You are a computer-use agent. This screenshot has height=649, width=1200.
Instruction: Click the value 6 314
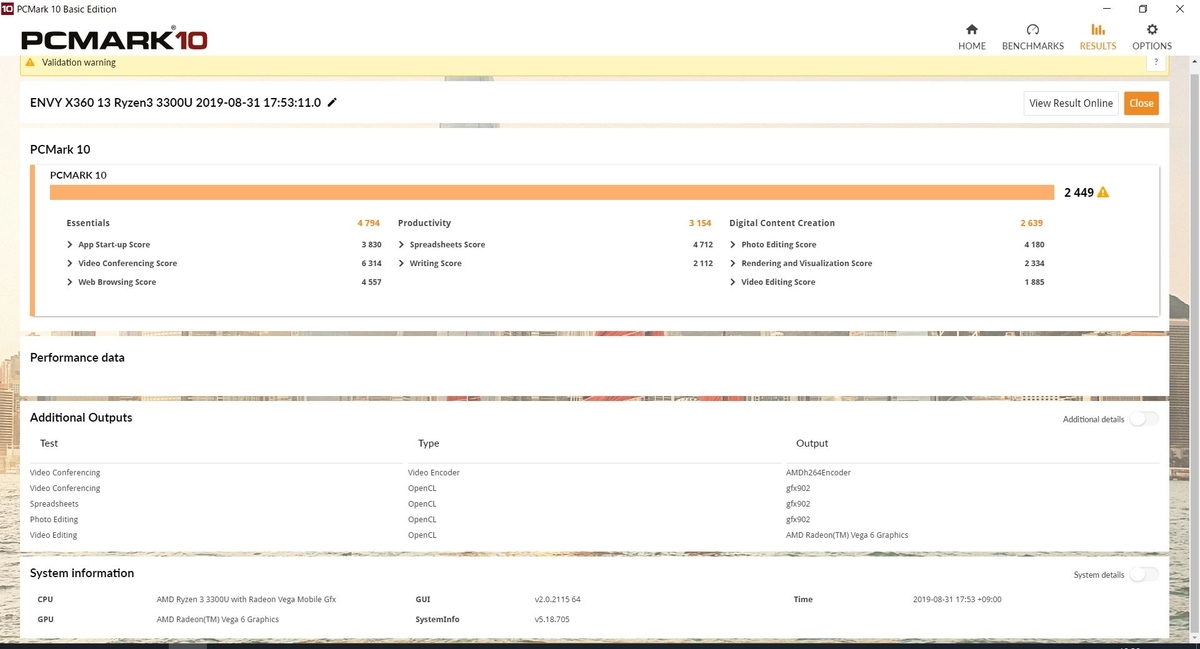371,264
